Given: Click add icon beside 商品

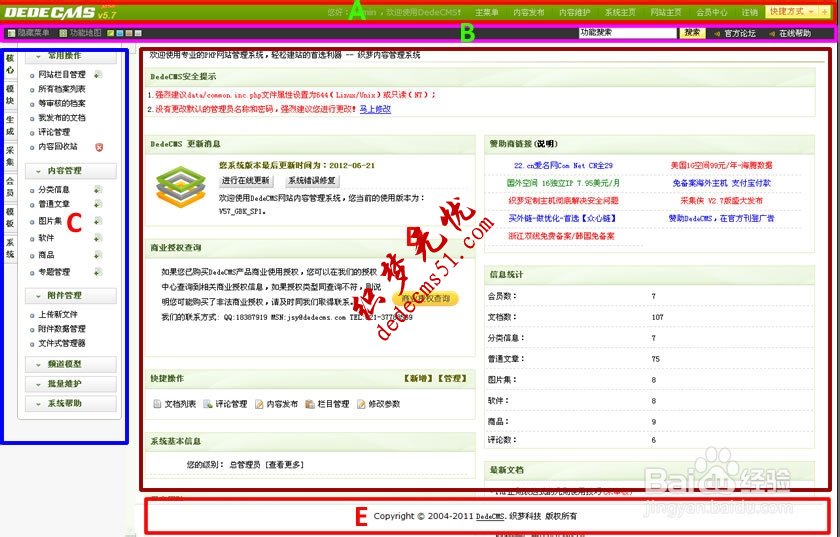Looking at the screenshot, I should 98,255.
